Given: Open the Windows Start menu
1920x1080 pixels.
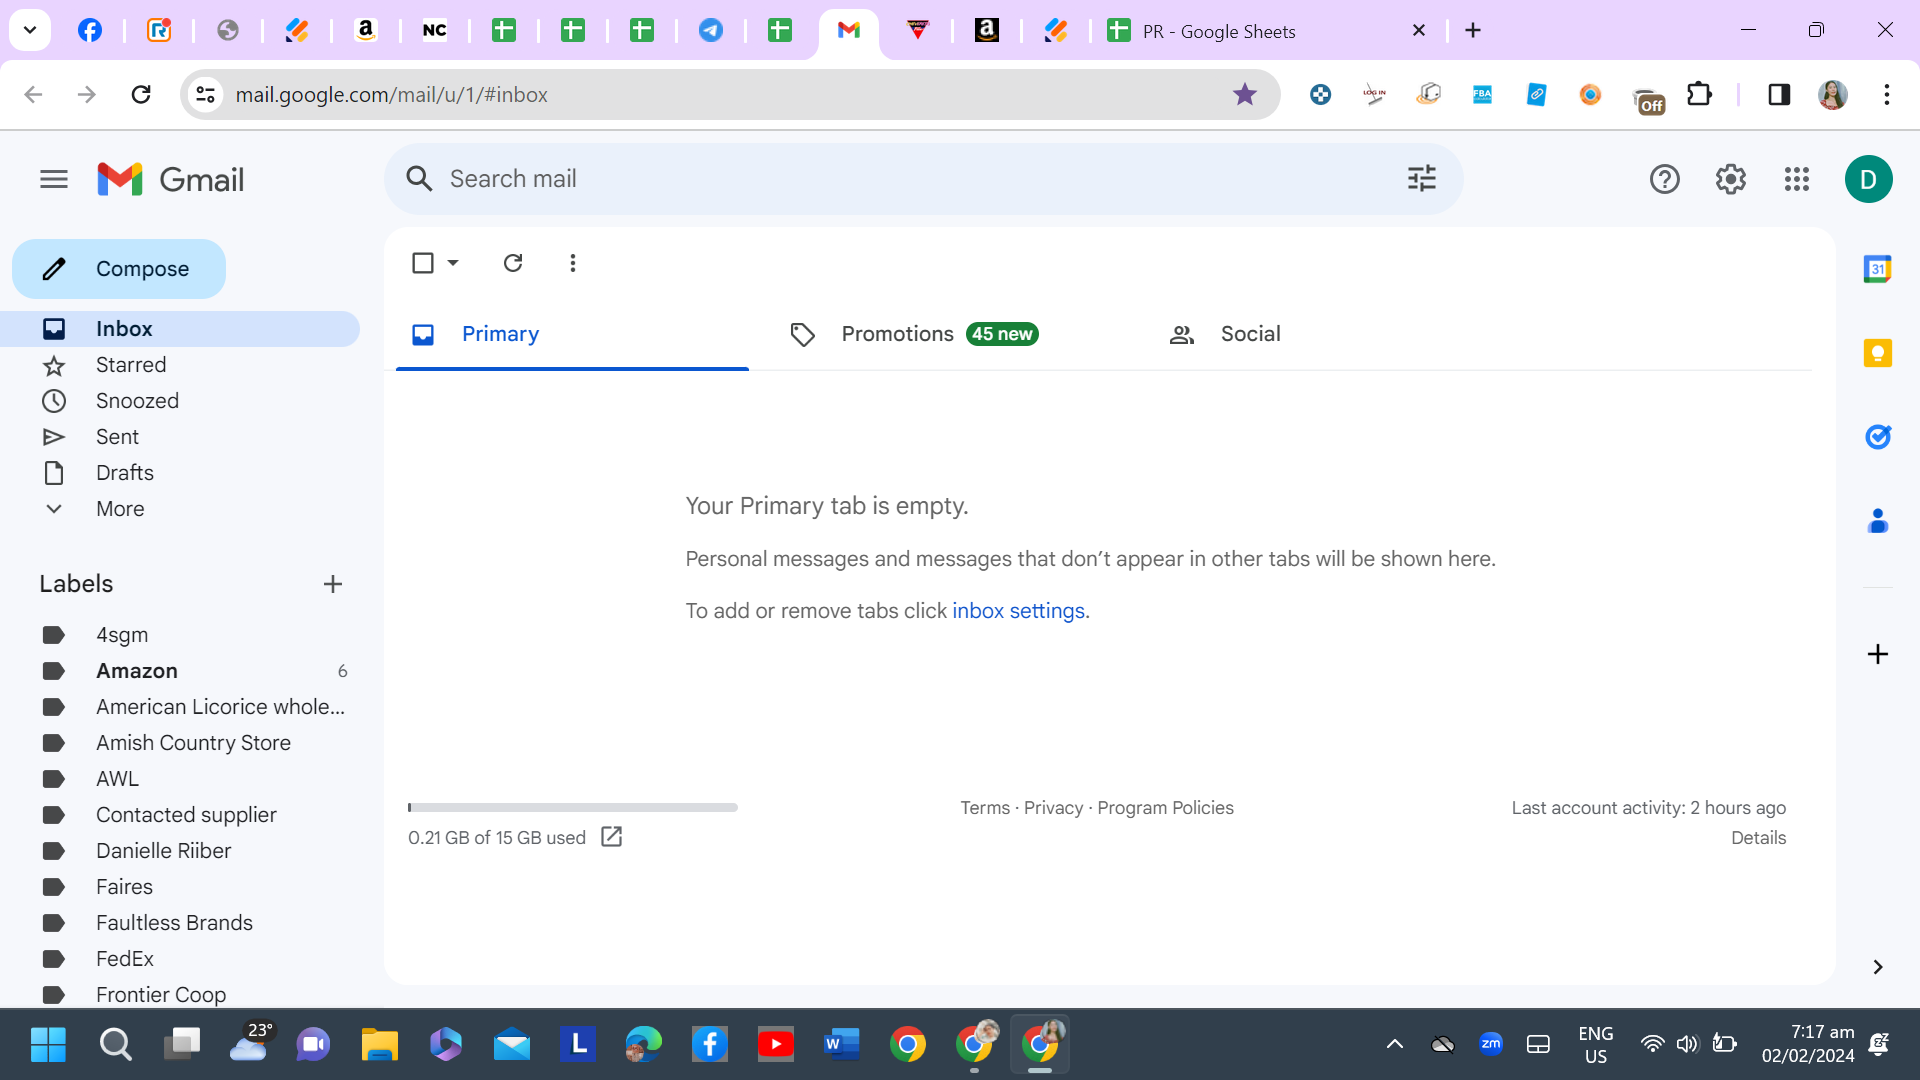Looking at the screenshot, I should [48, 1044].
